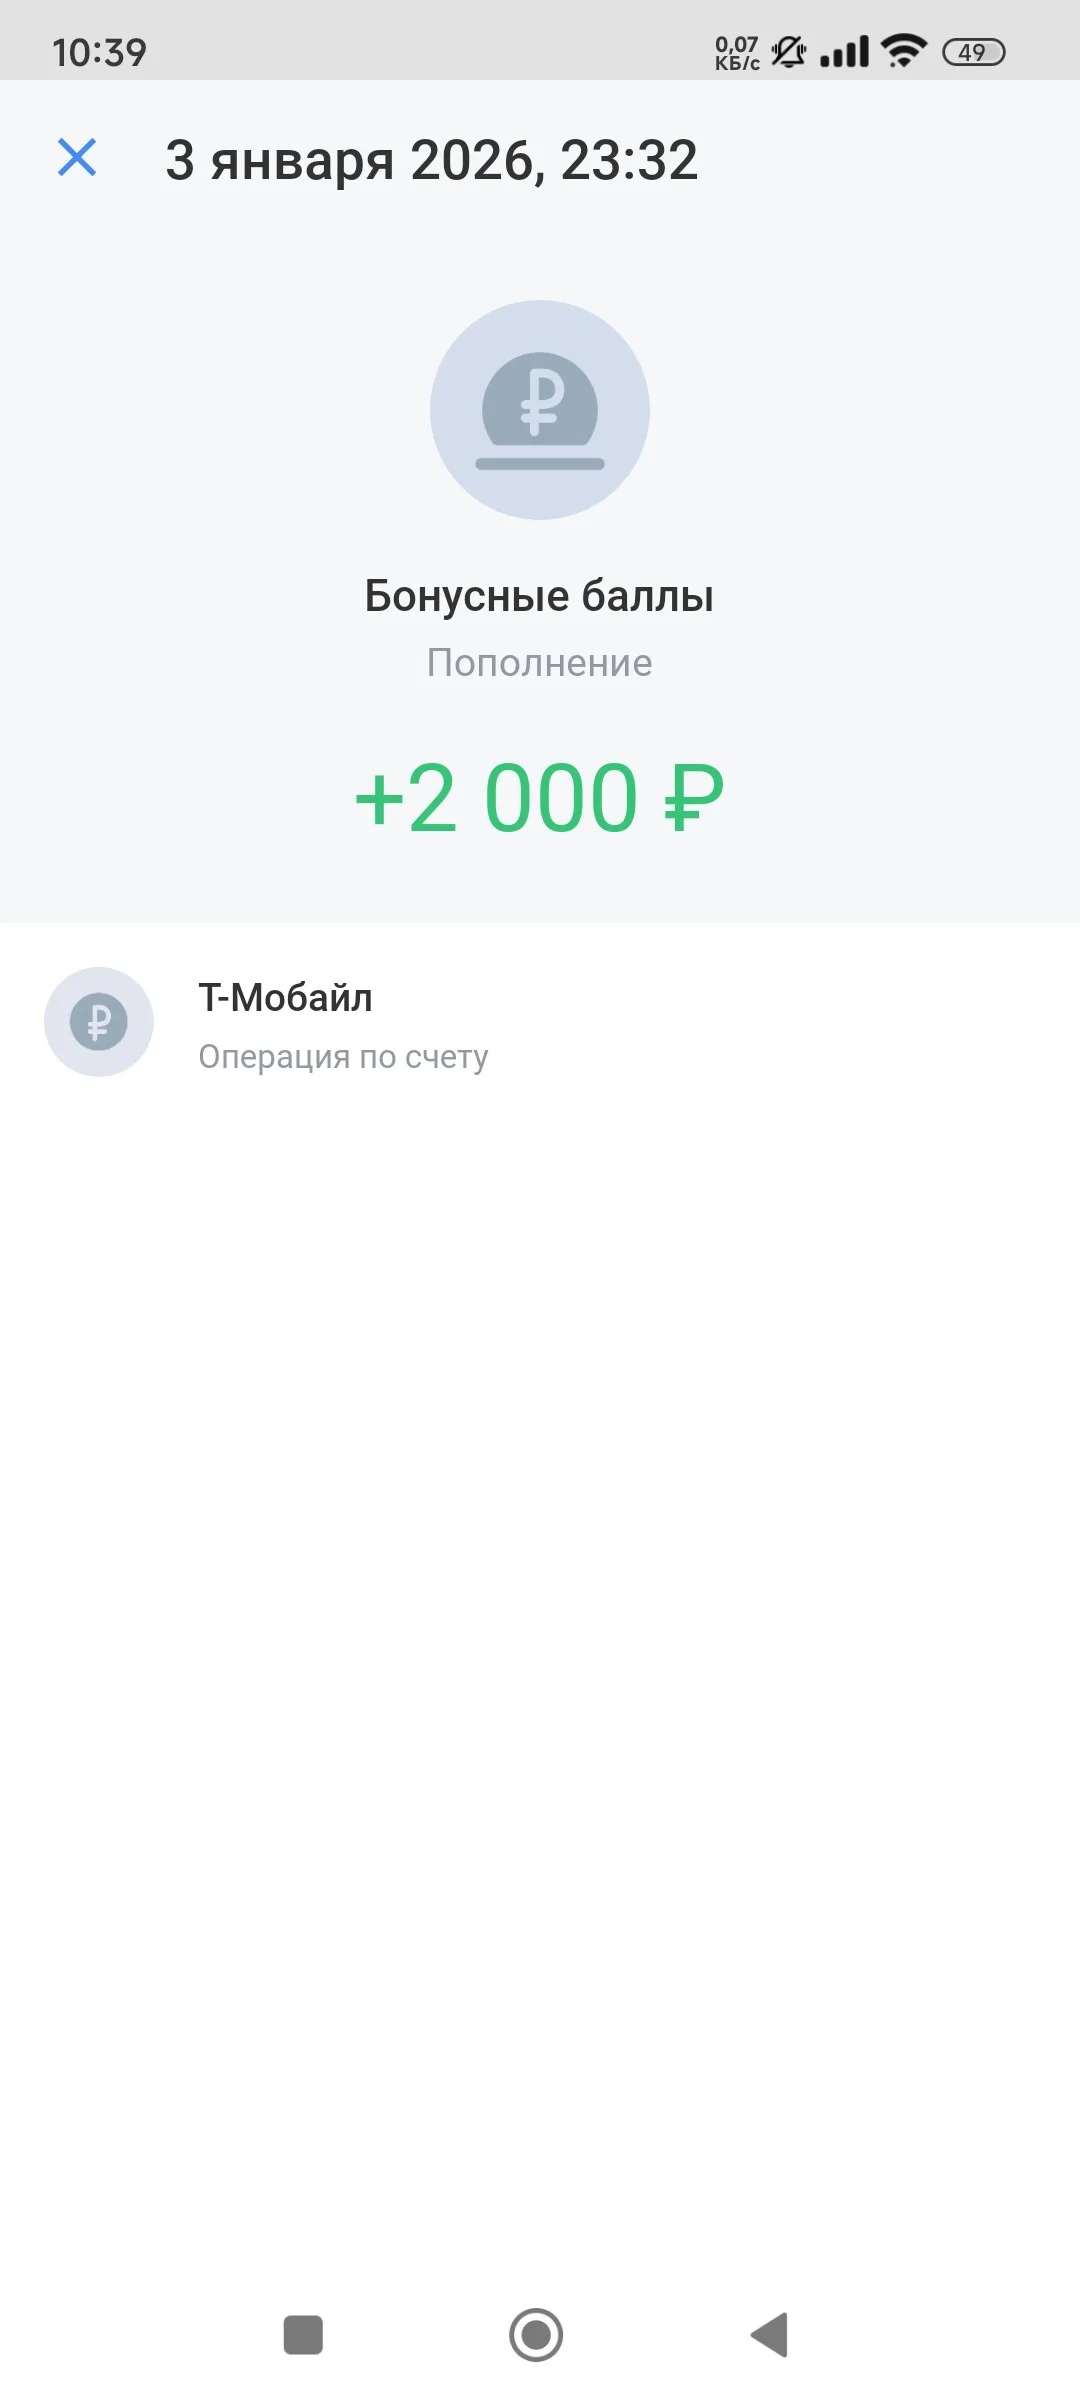Tap the Пополнение subtitle text
Screen dimensions: 1080x2400
pyautogui.click(x=539, y=663)
